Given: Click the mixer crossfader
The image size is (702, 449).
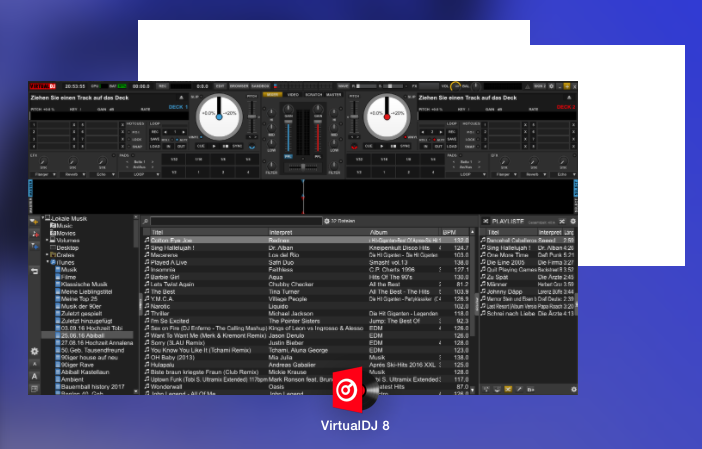Looking at the screenshot, I should 303,167.
